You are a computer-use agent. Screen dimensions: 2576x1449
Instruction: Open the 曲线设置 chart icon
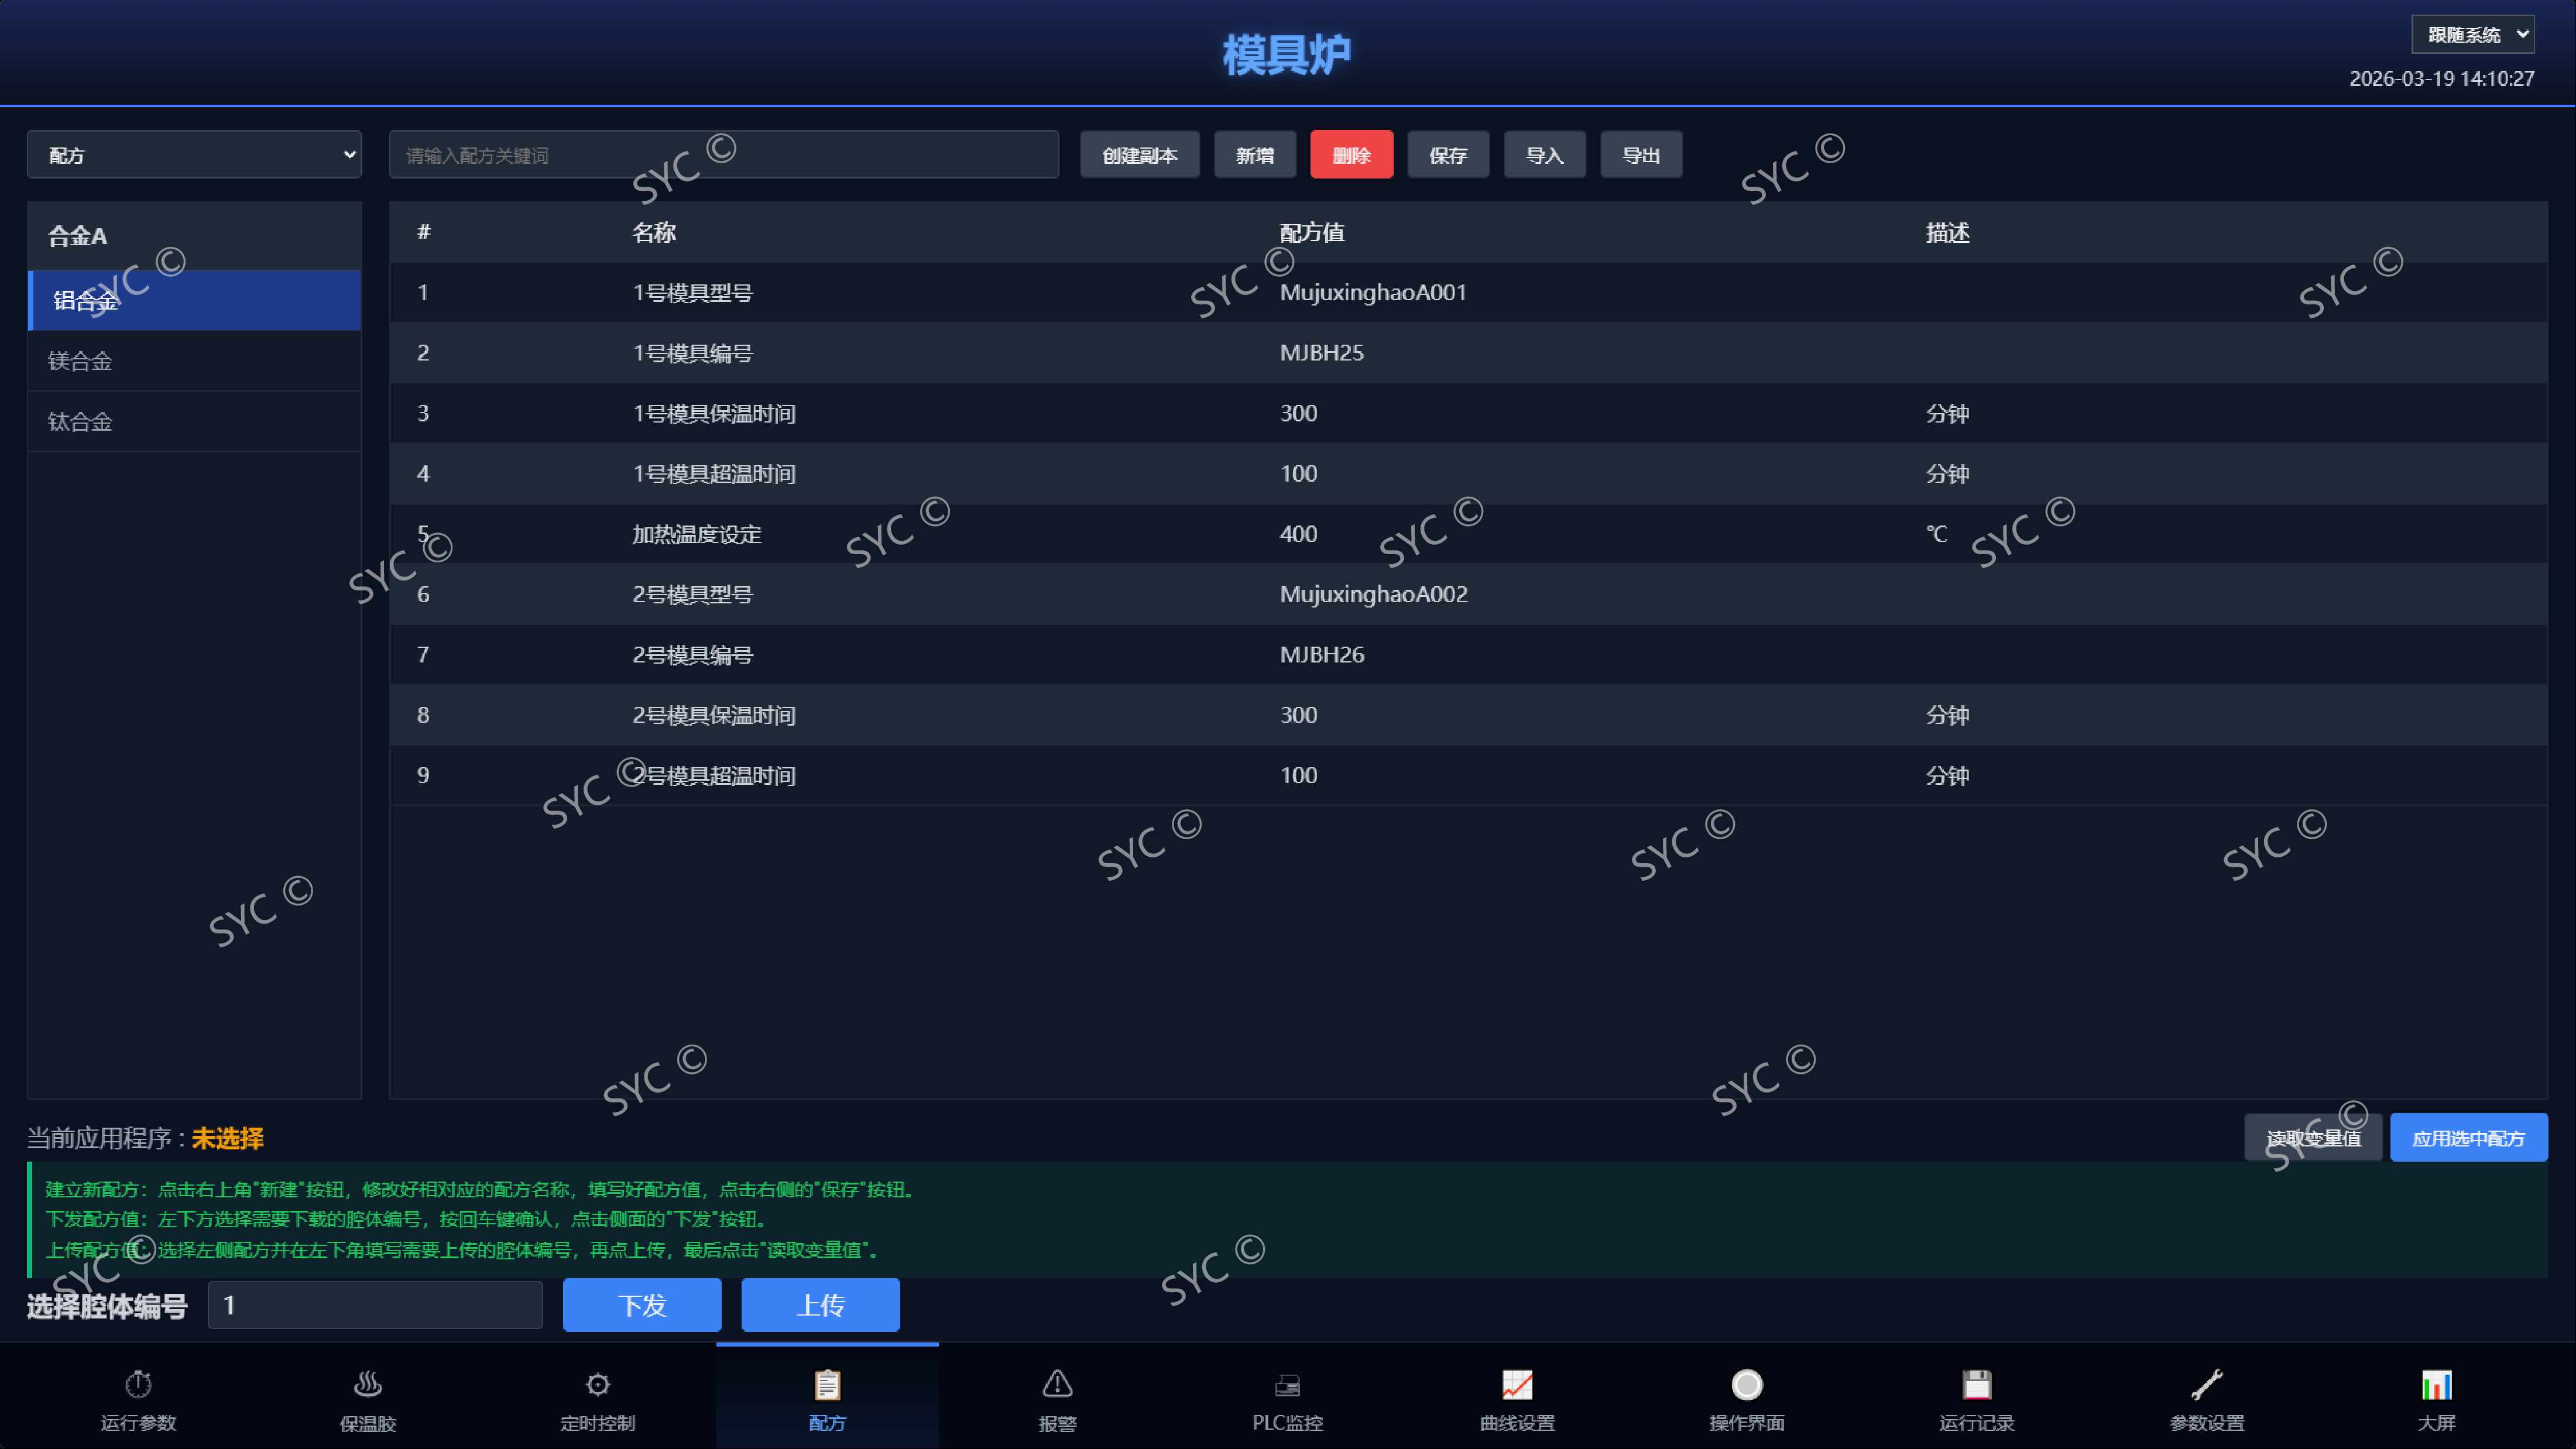pyautogui.click(x=1517, y=1384)
